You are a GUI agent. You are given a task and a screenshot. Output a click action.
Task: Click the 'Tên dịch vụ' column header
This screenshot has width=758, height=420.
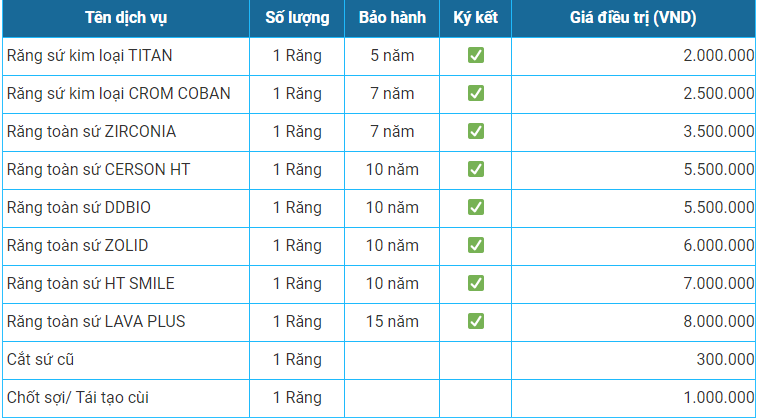click(x=126, y=18)
